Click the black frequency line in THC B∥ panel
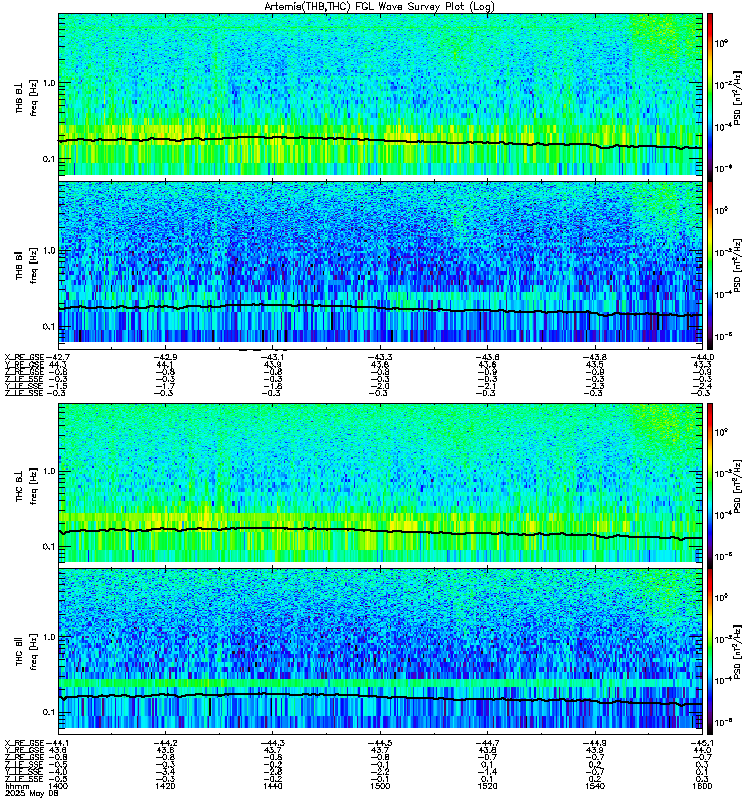Viewport: 750px width, 800px height. coord(380,696)
